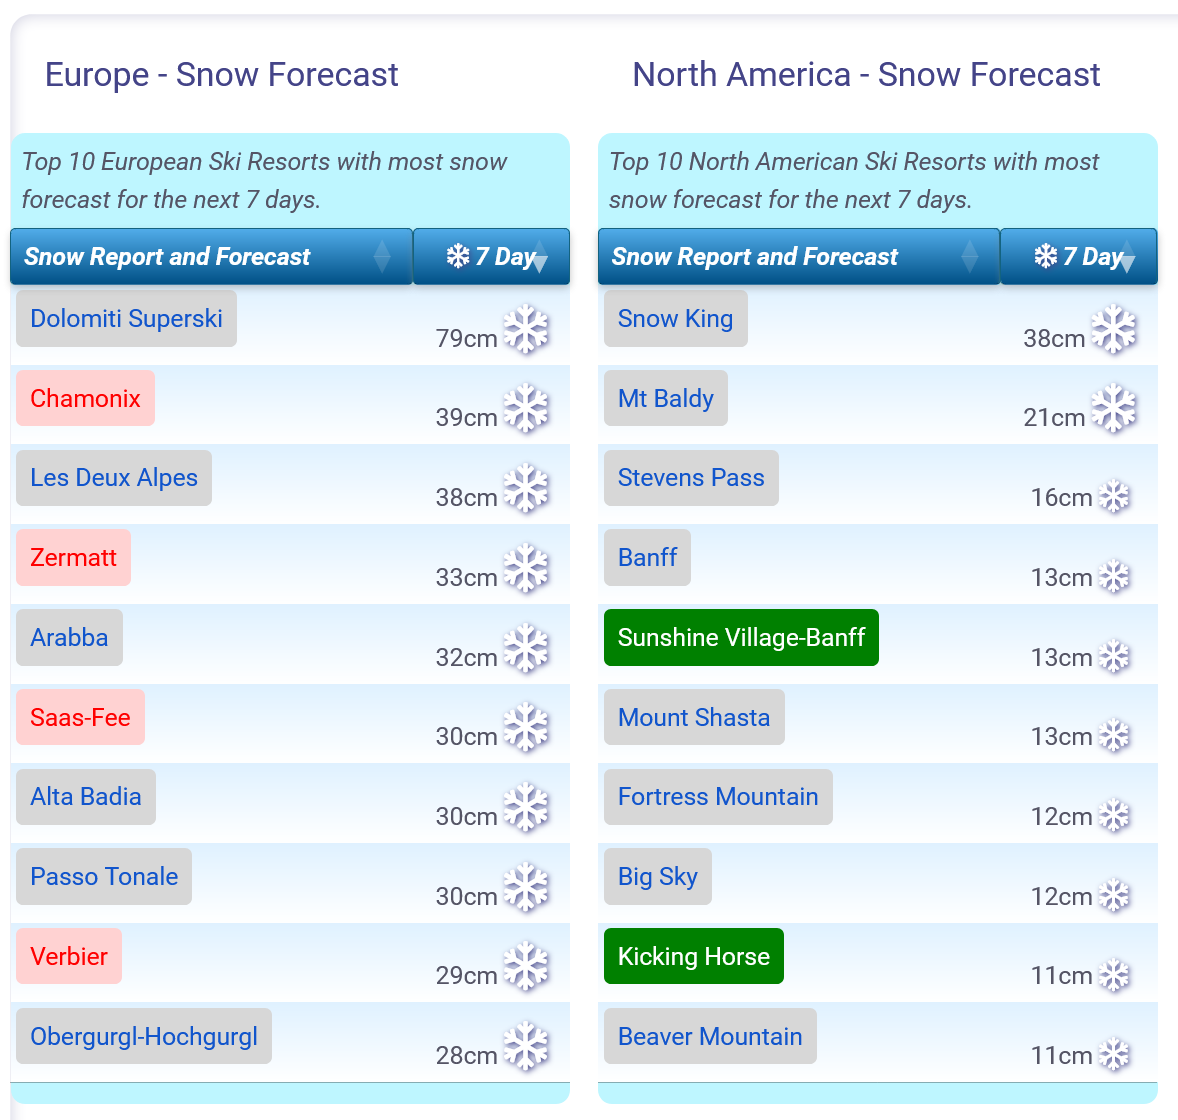The image size is (1178, 1120).
Task: Sort Europe table by 7 Day arrows
Action: click(x=539, y=256)
